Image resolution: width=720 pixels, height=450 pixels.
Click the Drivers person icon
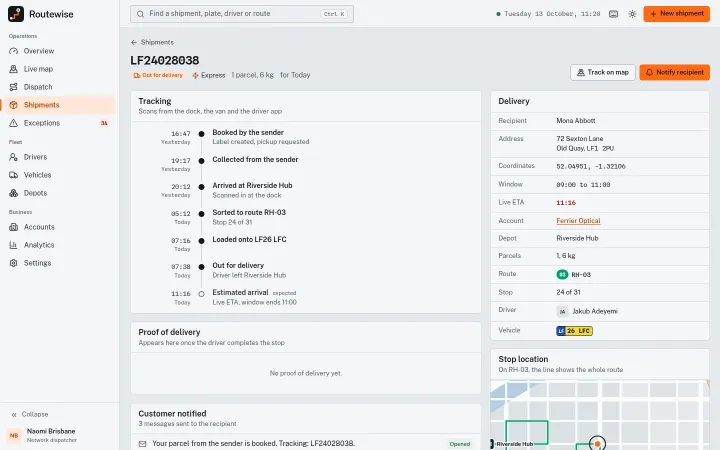13,157
